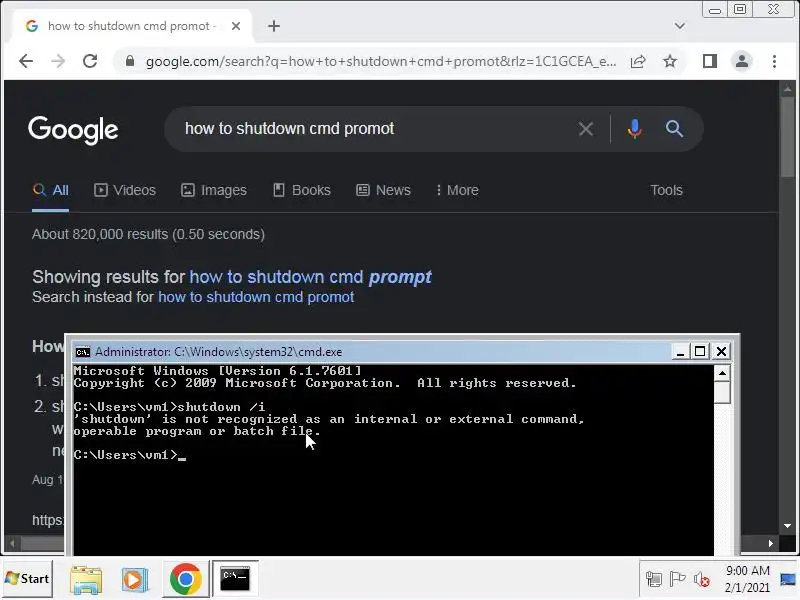Click the browser page scroll down arrow
The width and height of the screenshot is (800, 600).
787,526
